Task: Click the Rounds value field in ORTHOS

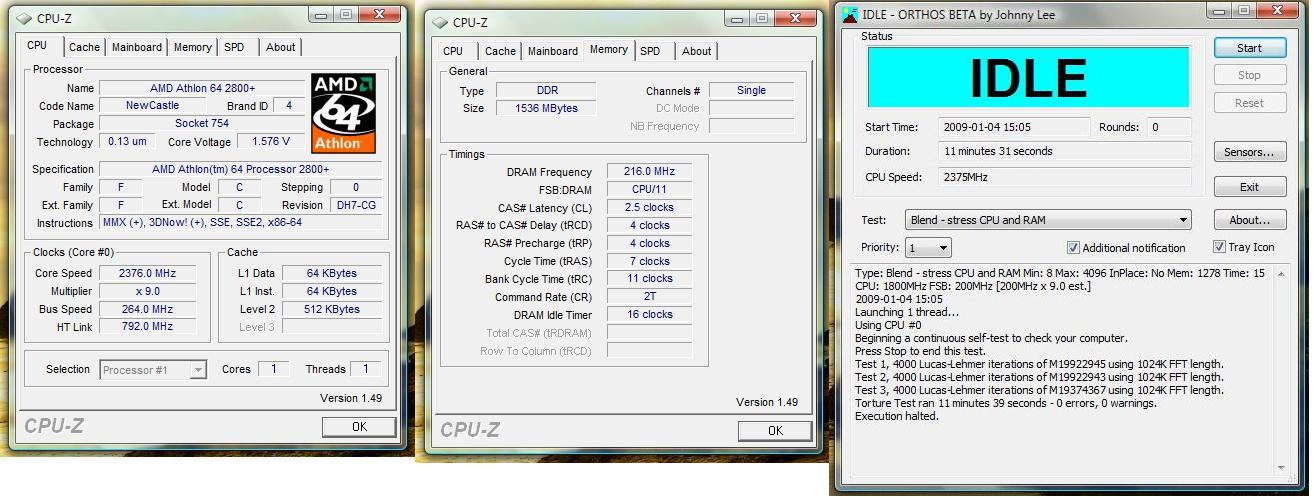Action: pos(1168,127)
